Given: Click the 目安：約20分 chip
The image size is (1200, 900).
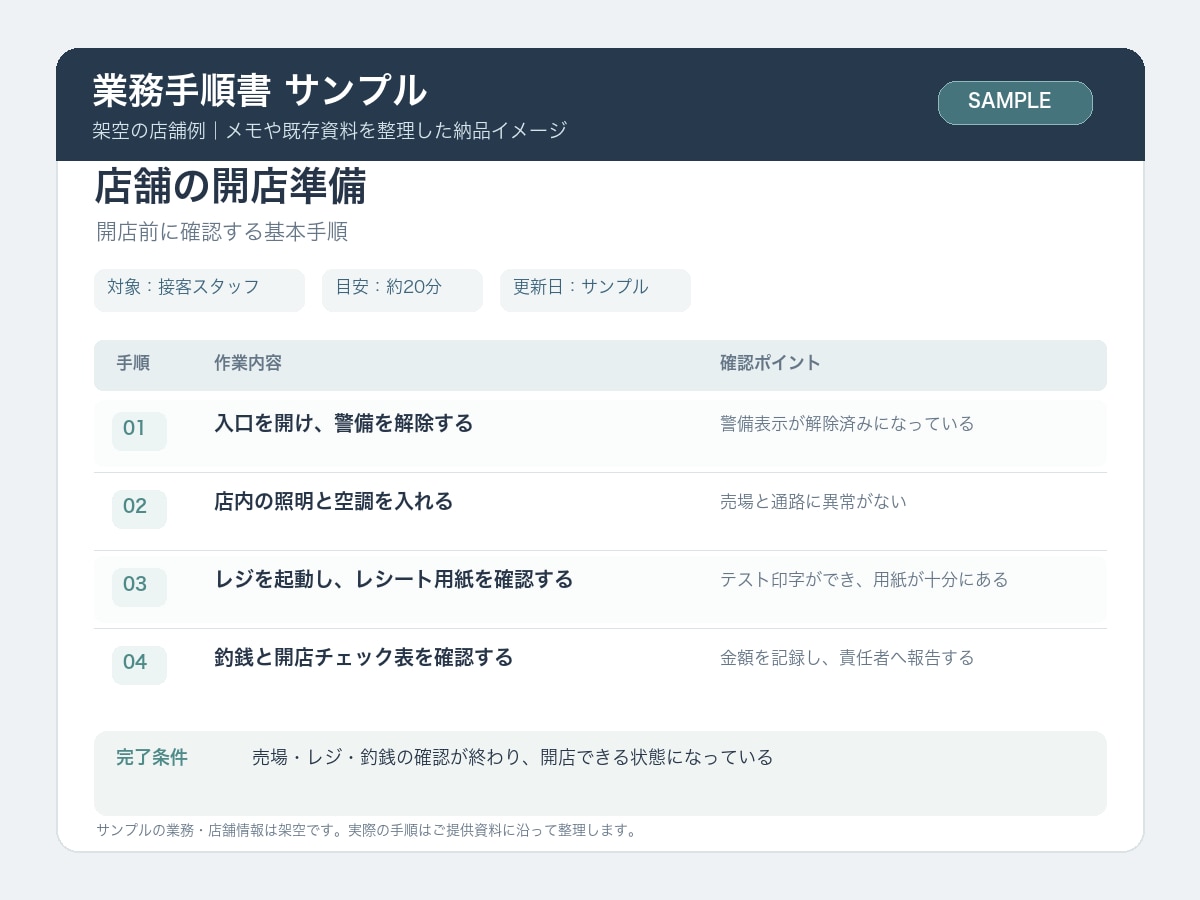Looking at the screenshot, I should (402, 290).
